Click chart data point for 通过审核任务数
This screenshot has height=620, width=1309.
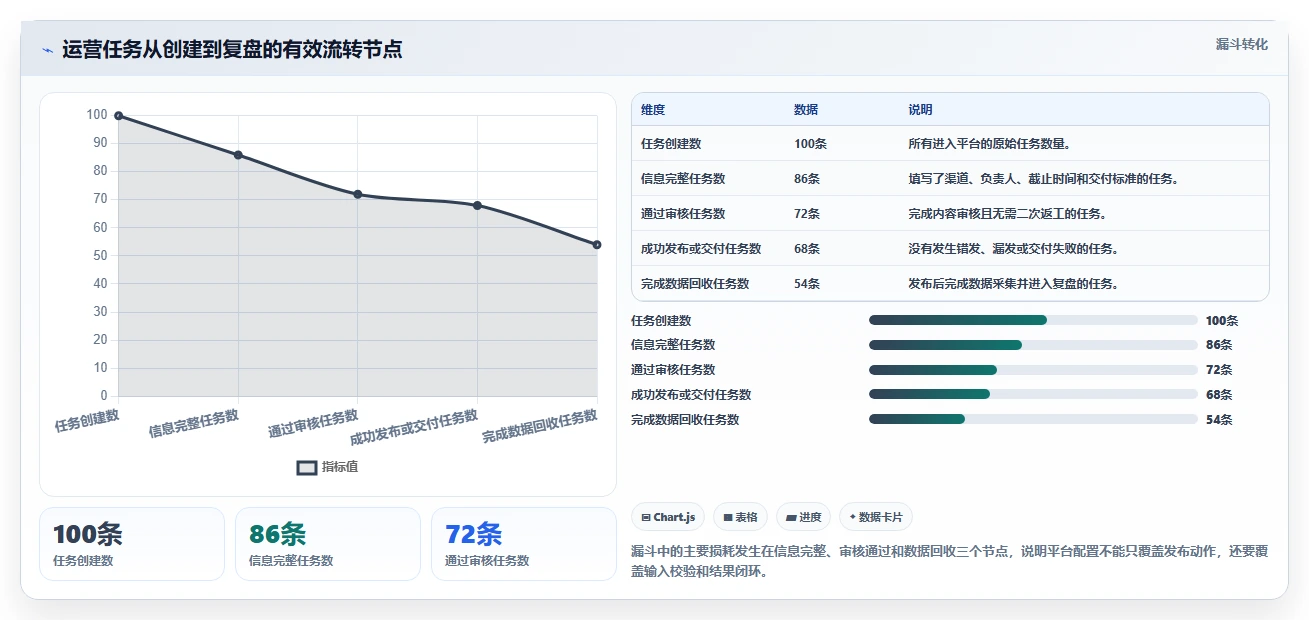click(x=358, y=194)
